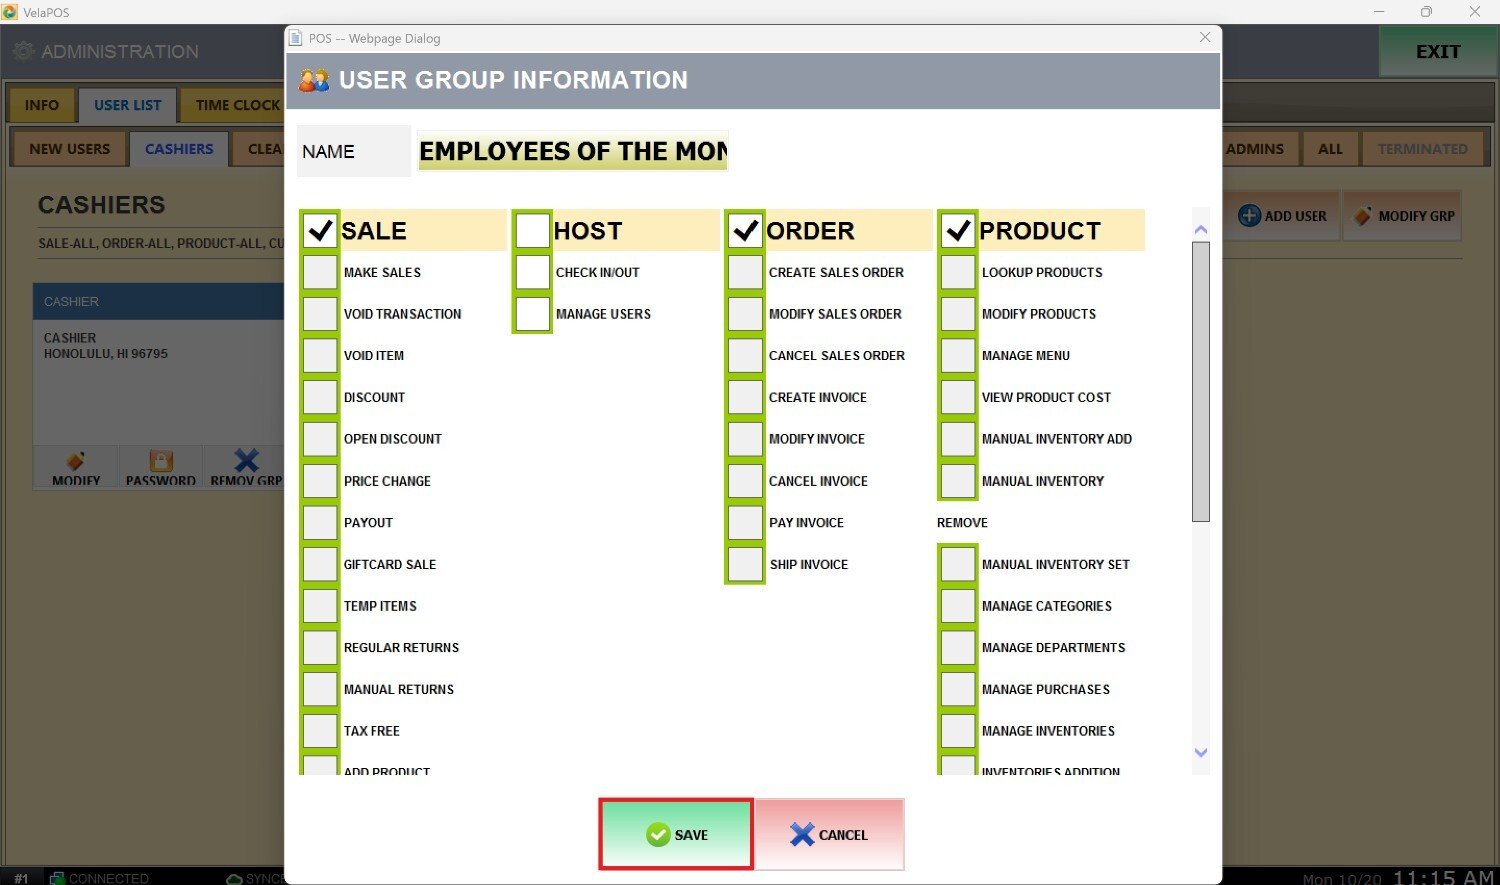The height and width of the screenshot is (885, 1500).
Task: Click the cashier Password lock icon
Action: pyautogui.click(x=161, y=461)
